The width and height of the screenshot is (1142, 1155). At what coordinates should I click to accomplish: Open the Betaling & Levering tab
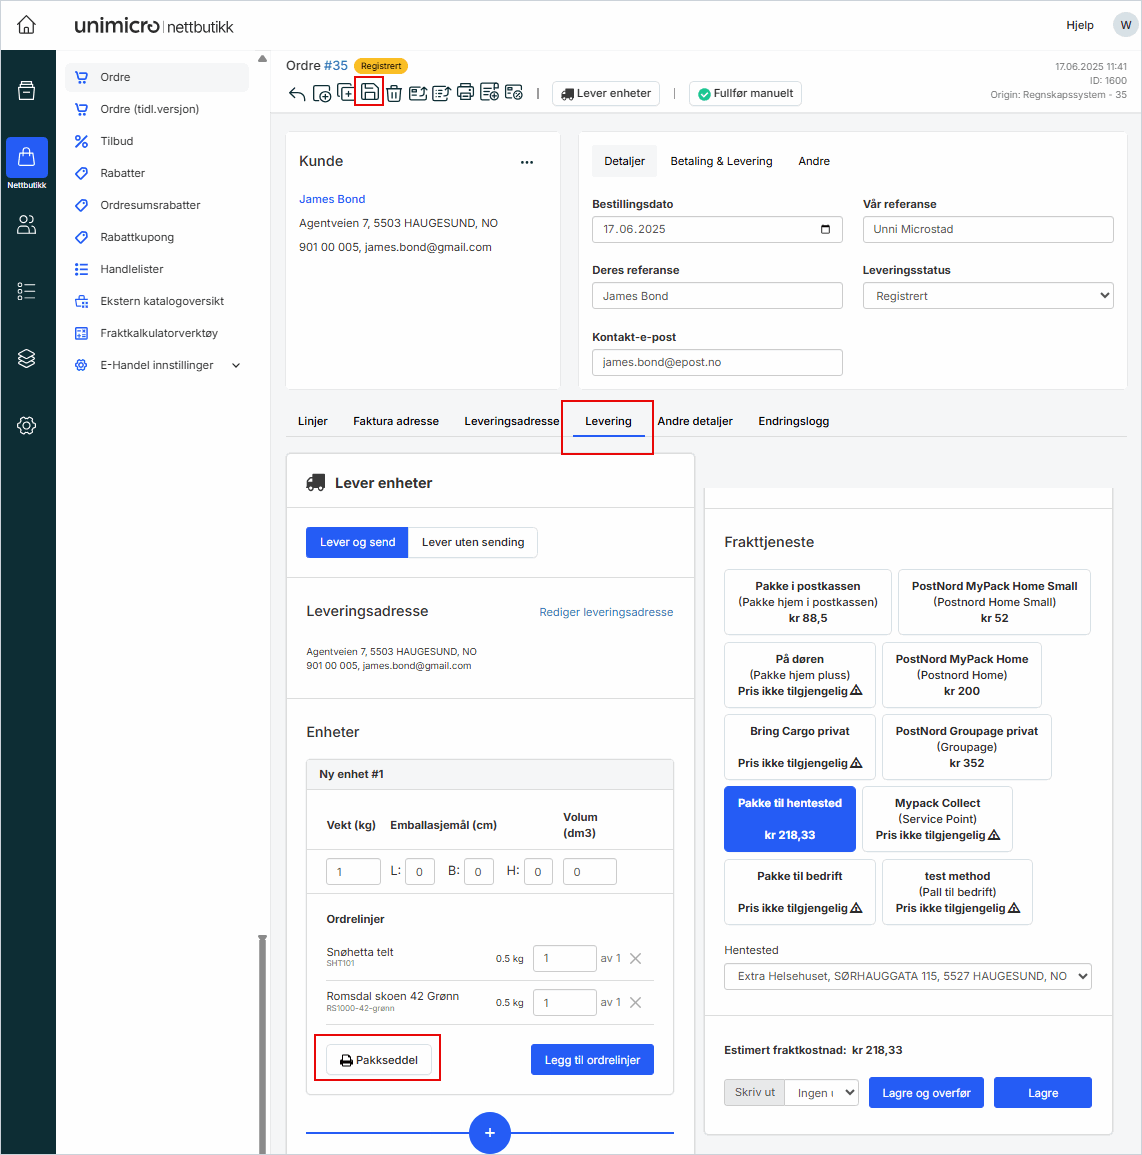tap(721, 161)
